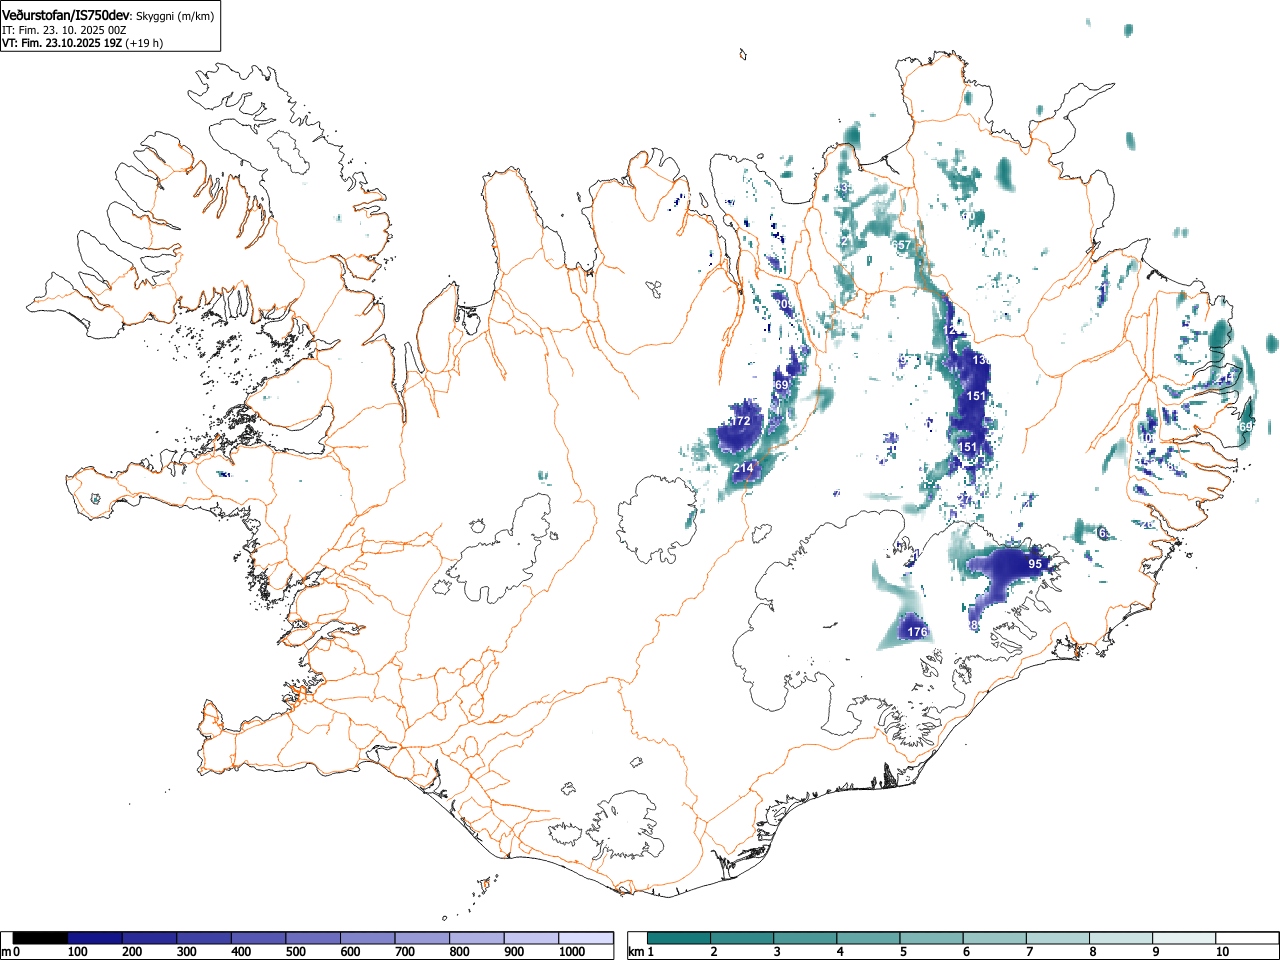Screen dimensions: 1280x960
Task: Click the black 0–100 m legend swatch
Action: (41, 938)
